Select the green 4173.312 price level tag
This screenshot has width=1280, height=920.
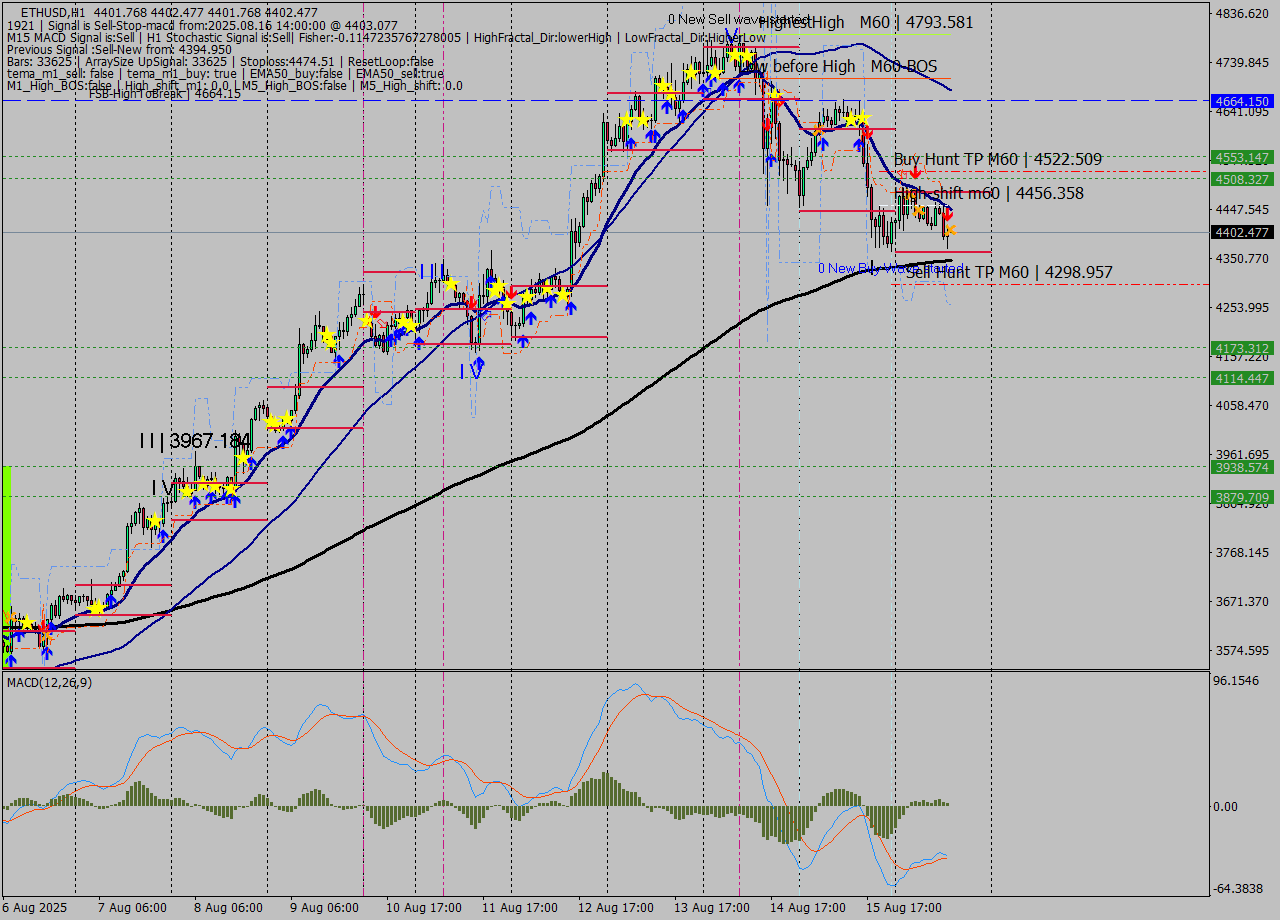(x=1241, y=349)
